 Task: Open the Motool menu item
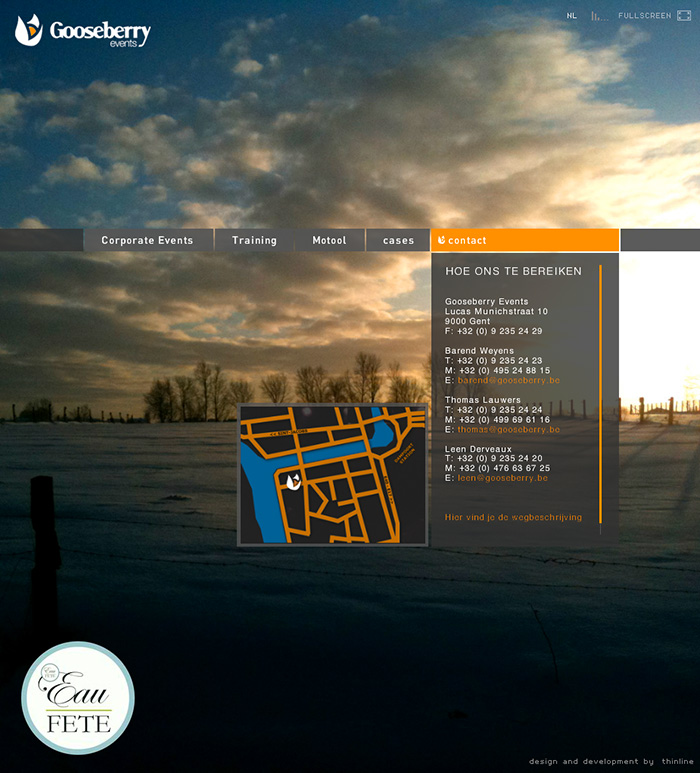tap(329, 241)
